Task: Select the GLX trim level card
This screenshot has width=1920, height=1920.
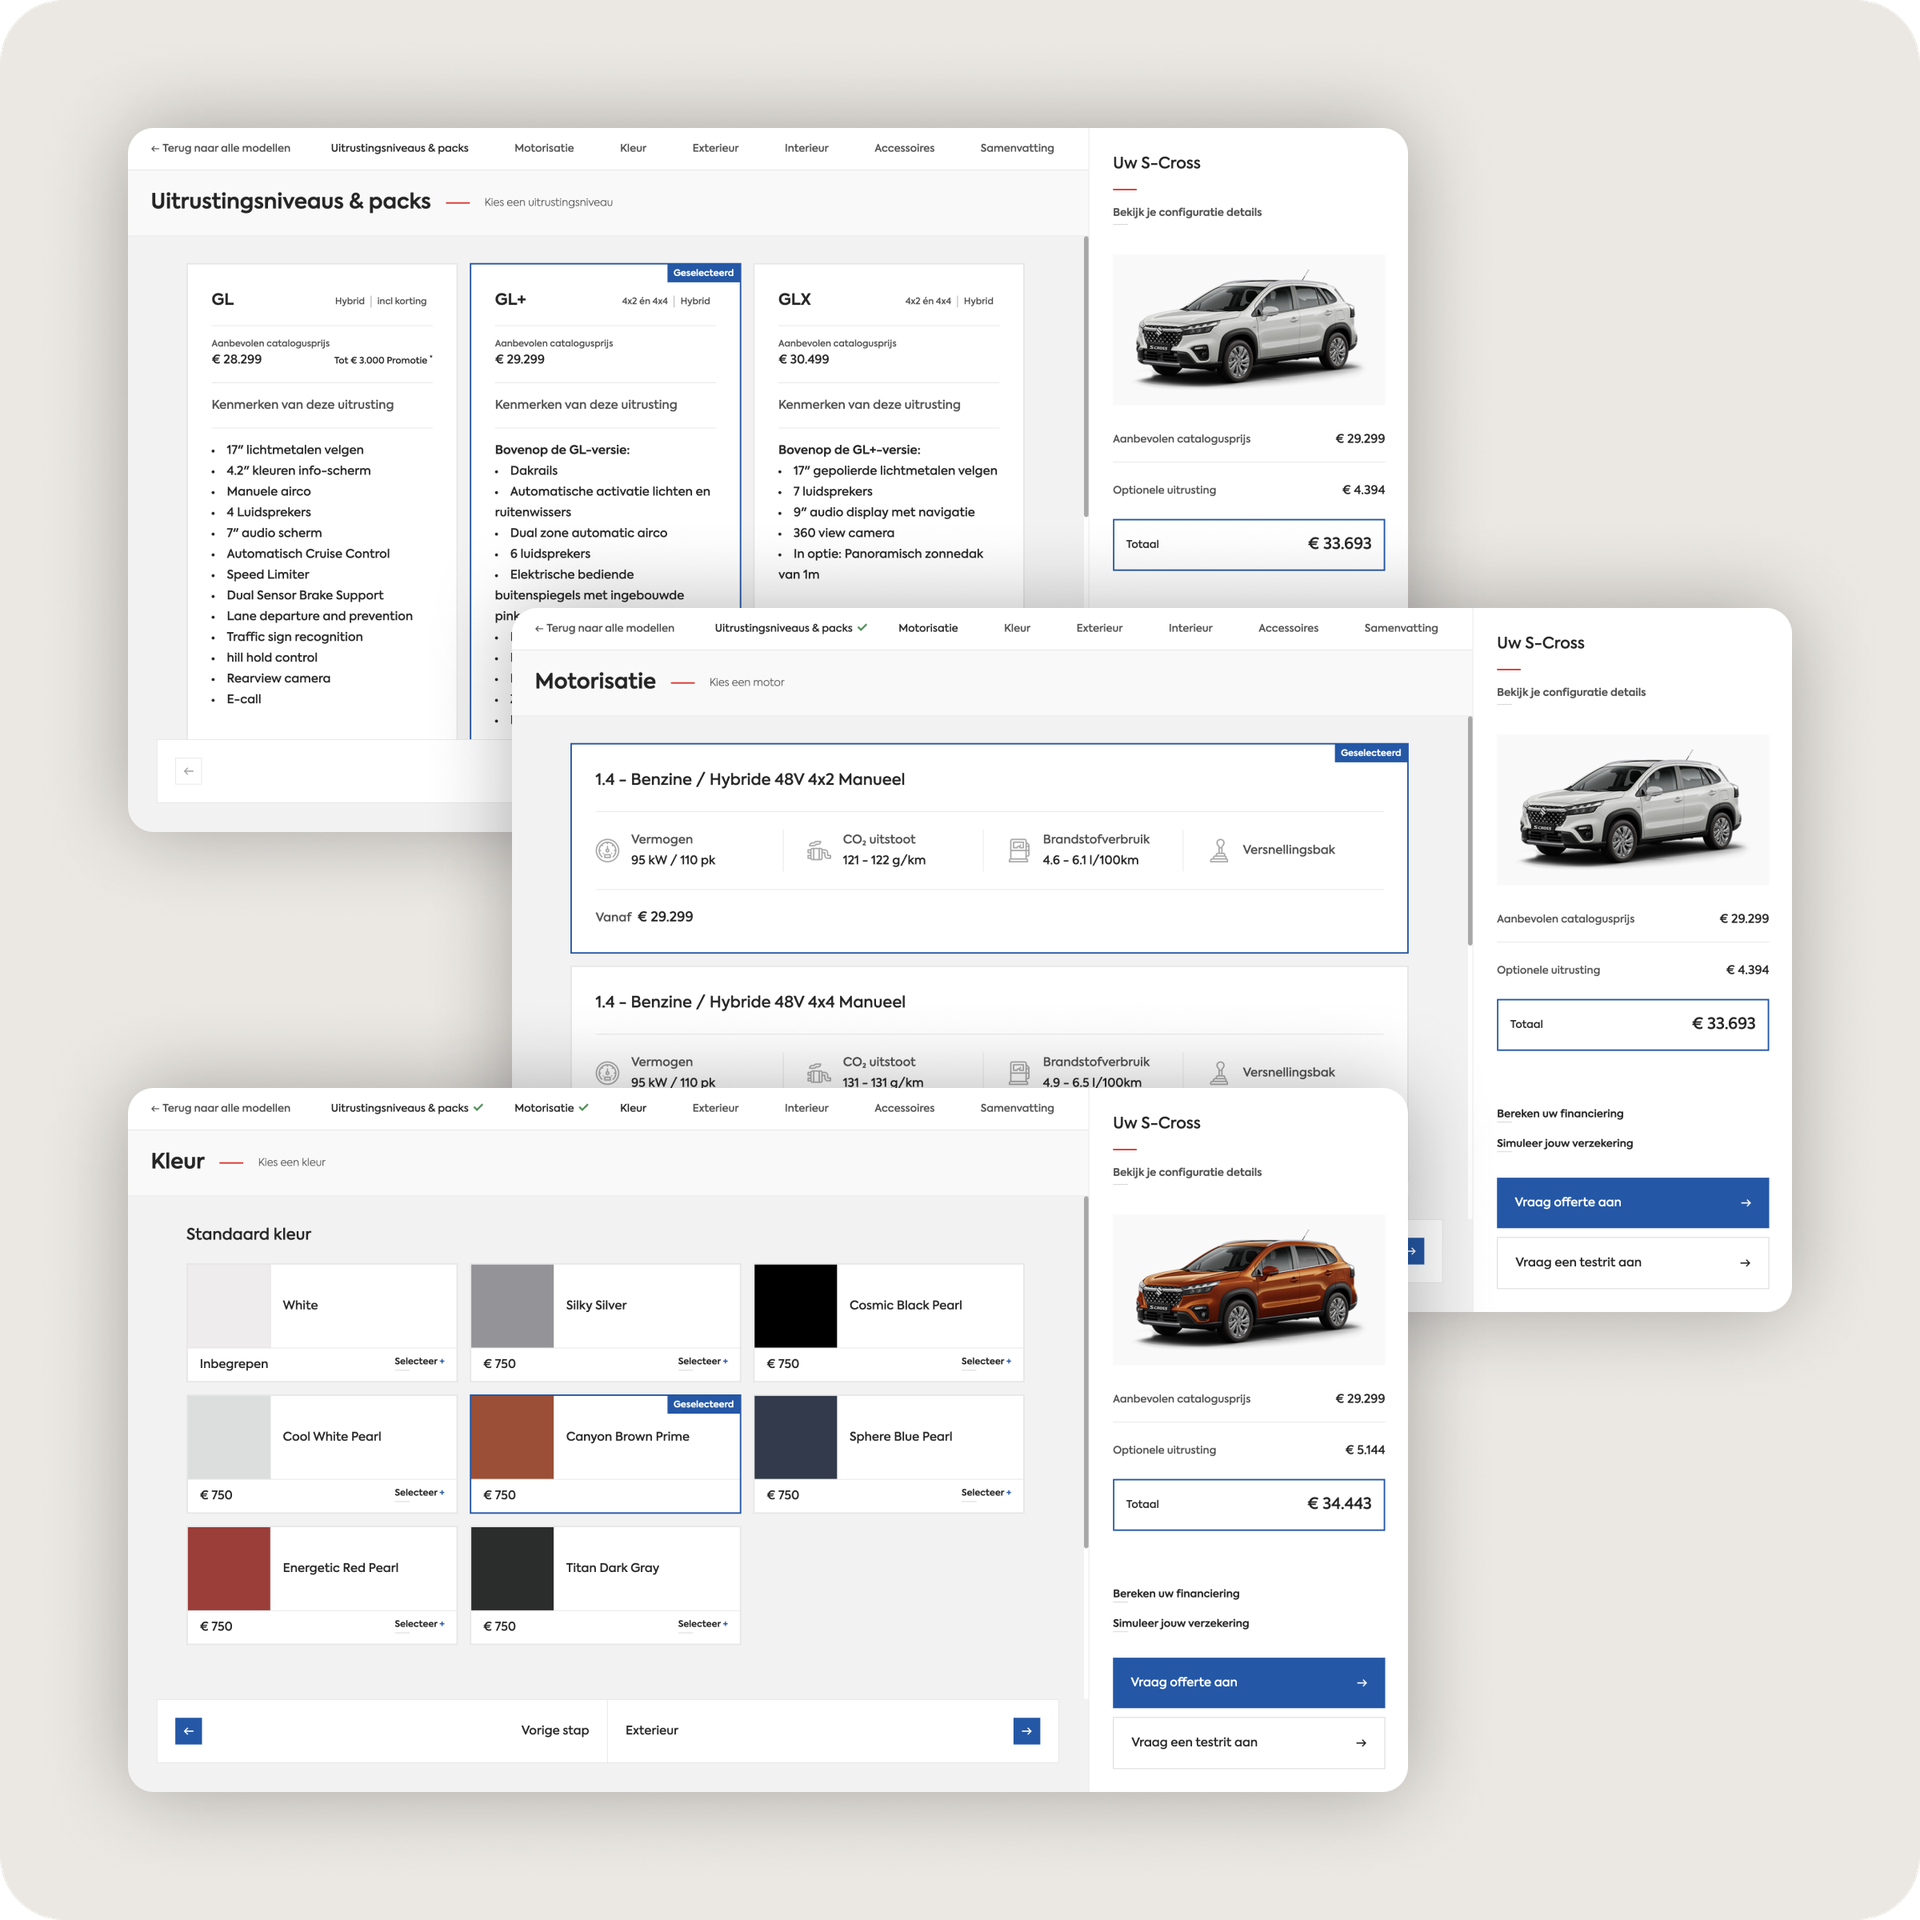Action: tap(888, 436)
